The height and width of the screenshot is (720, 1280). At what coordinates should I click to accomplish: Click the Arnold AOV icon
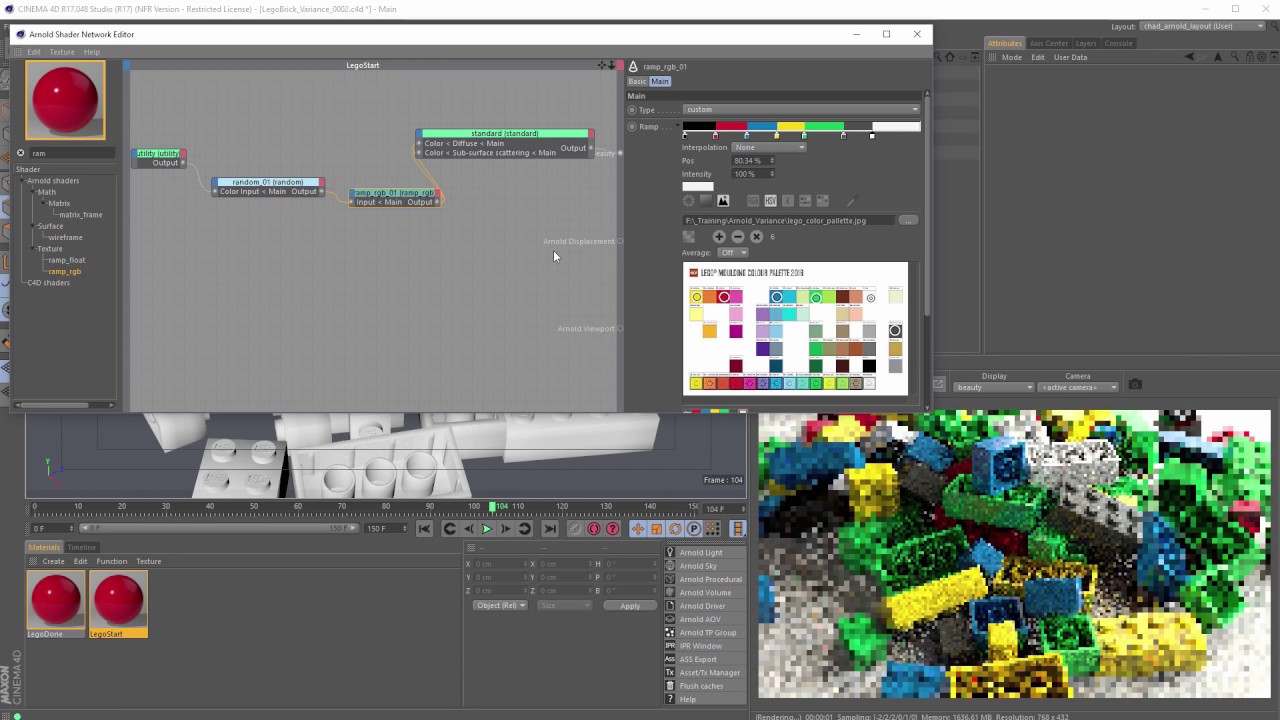(x=670, y=619)
